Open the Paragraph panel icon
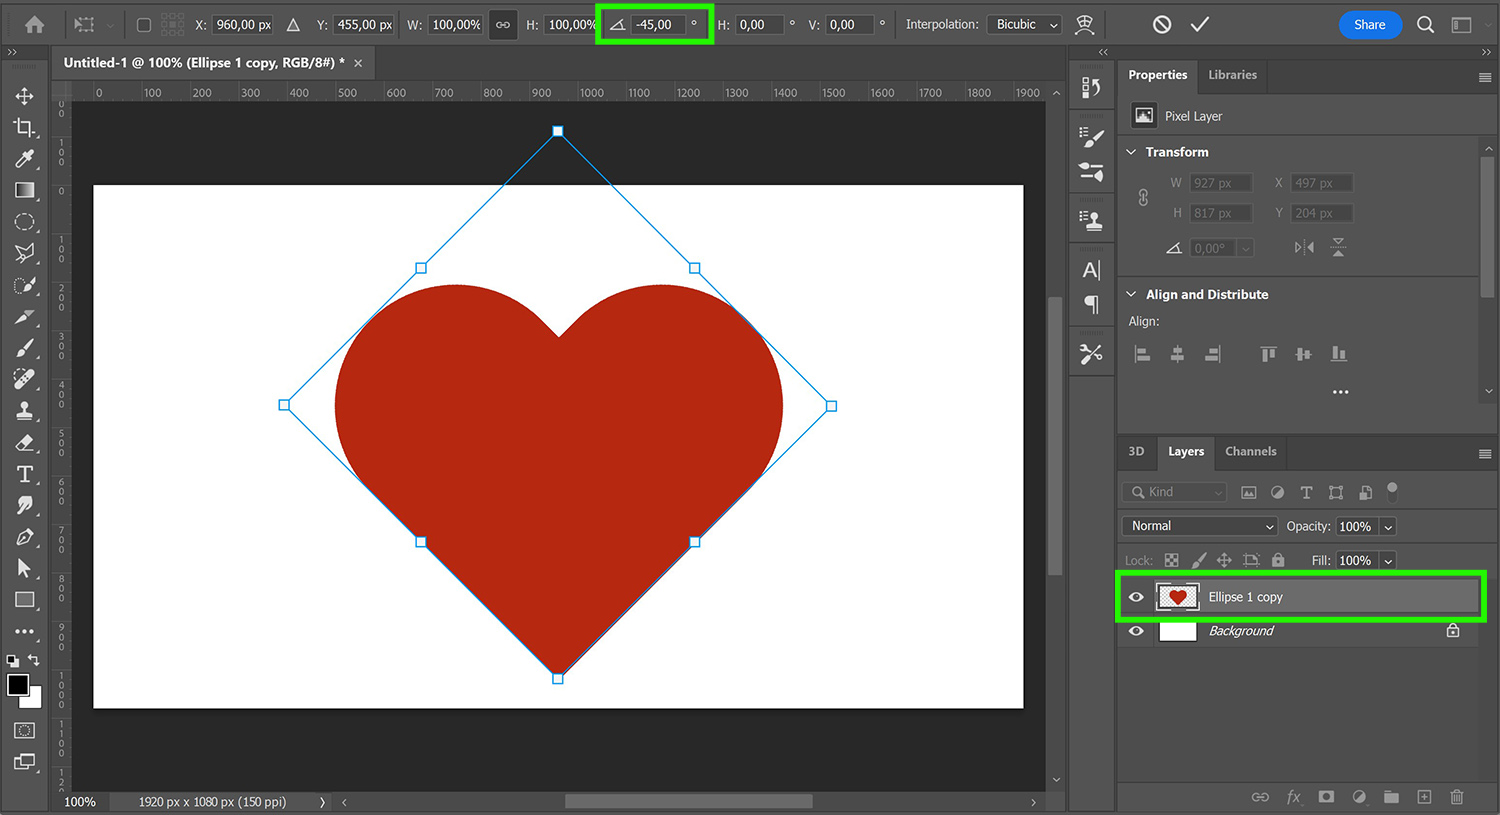This screenshot has height=815, width=1500. (1091, 304)
